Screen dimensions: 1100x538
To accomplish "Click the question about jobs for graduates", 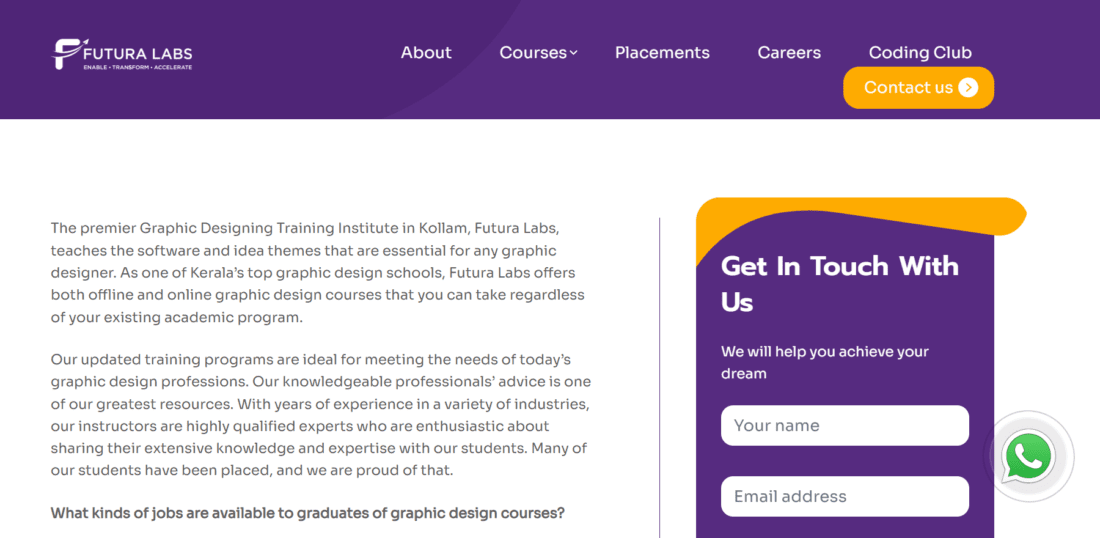I will click(x=307, y=513).
